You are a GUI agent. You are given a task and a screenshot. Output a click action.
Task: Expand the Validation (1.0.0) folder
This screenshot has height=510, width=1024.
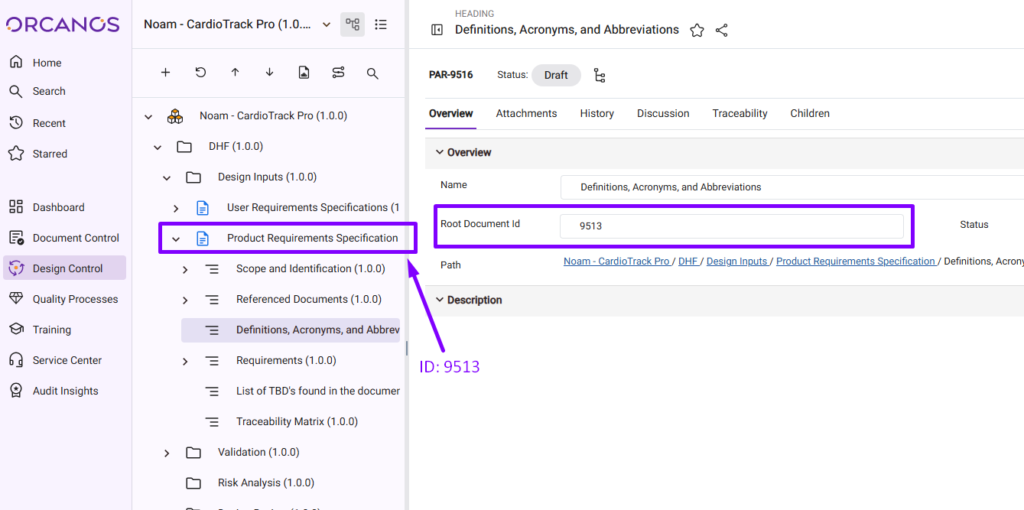(167, 453)
